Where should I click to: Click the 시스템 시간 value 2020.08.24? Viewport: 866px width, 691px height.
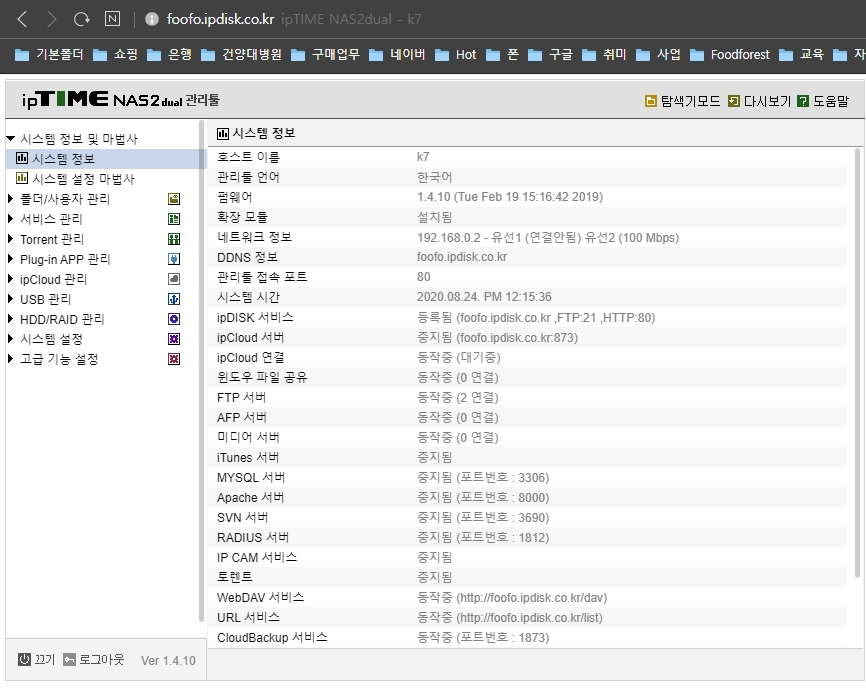tap(484, 297)
